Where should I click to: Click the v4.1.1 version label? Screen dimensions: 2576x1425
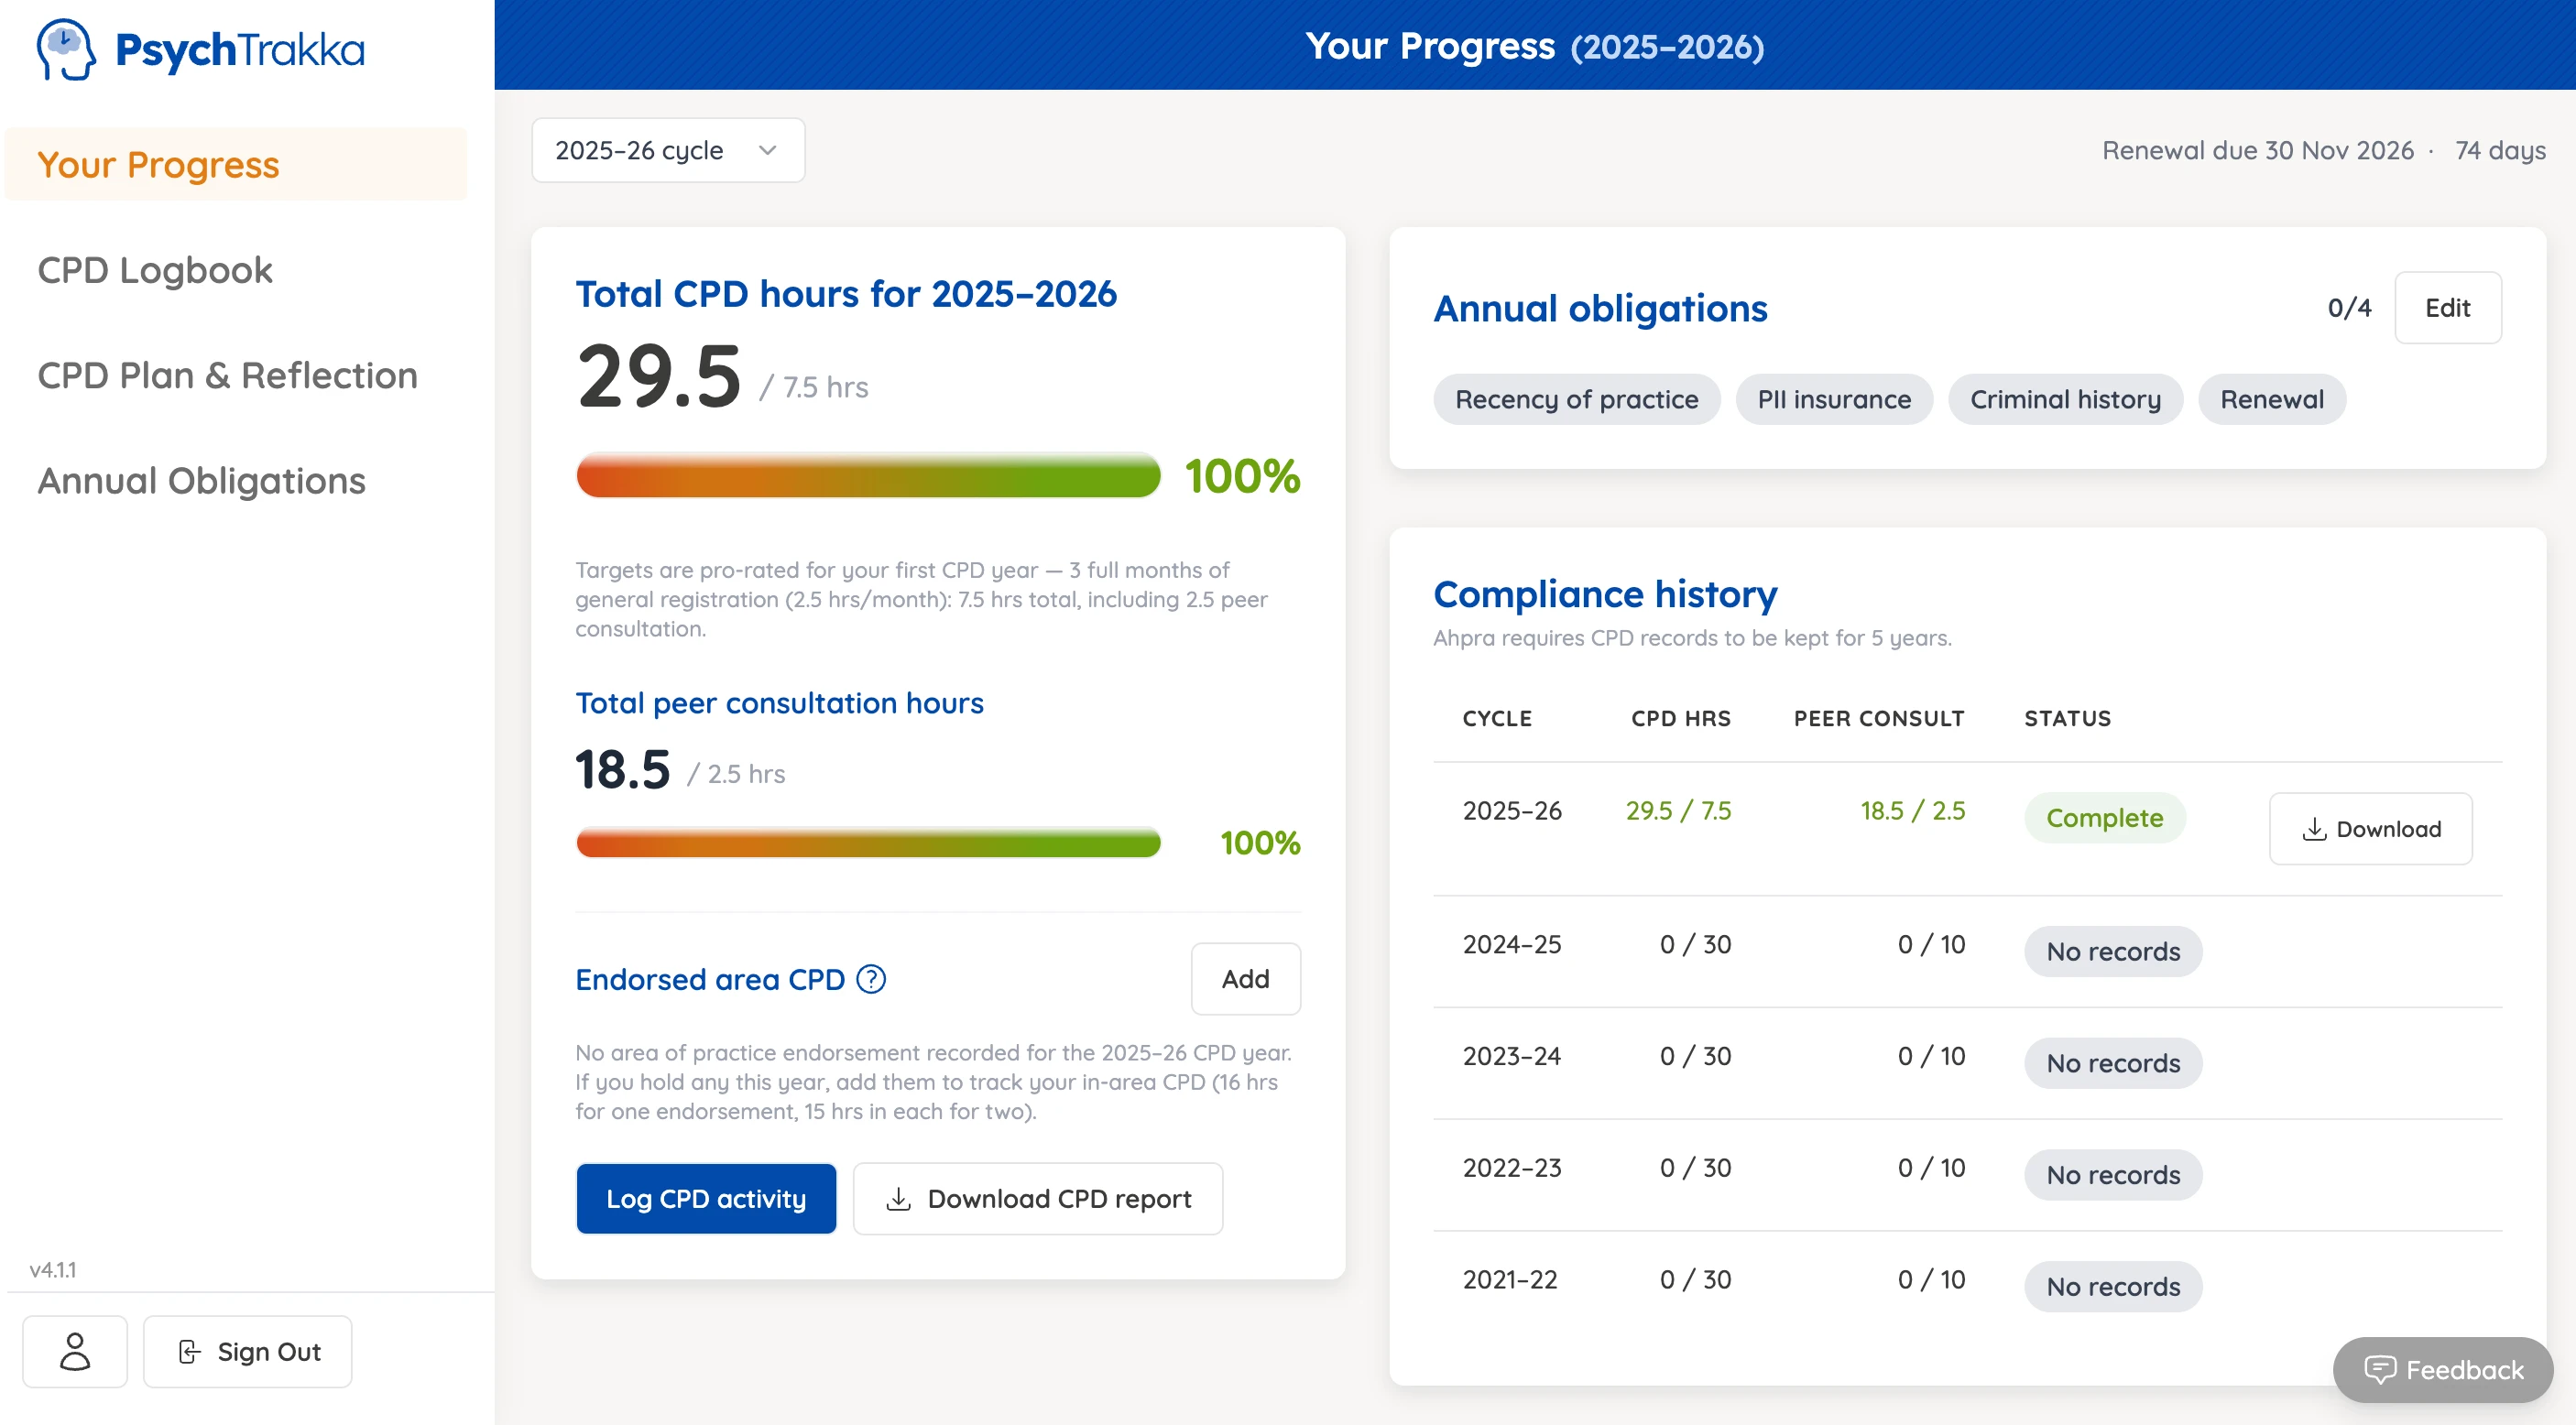[53, 1270]
